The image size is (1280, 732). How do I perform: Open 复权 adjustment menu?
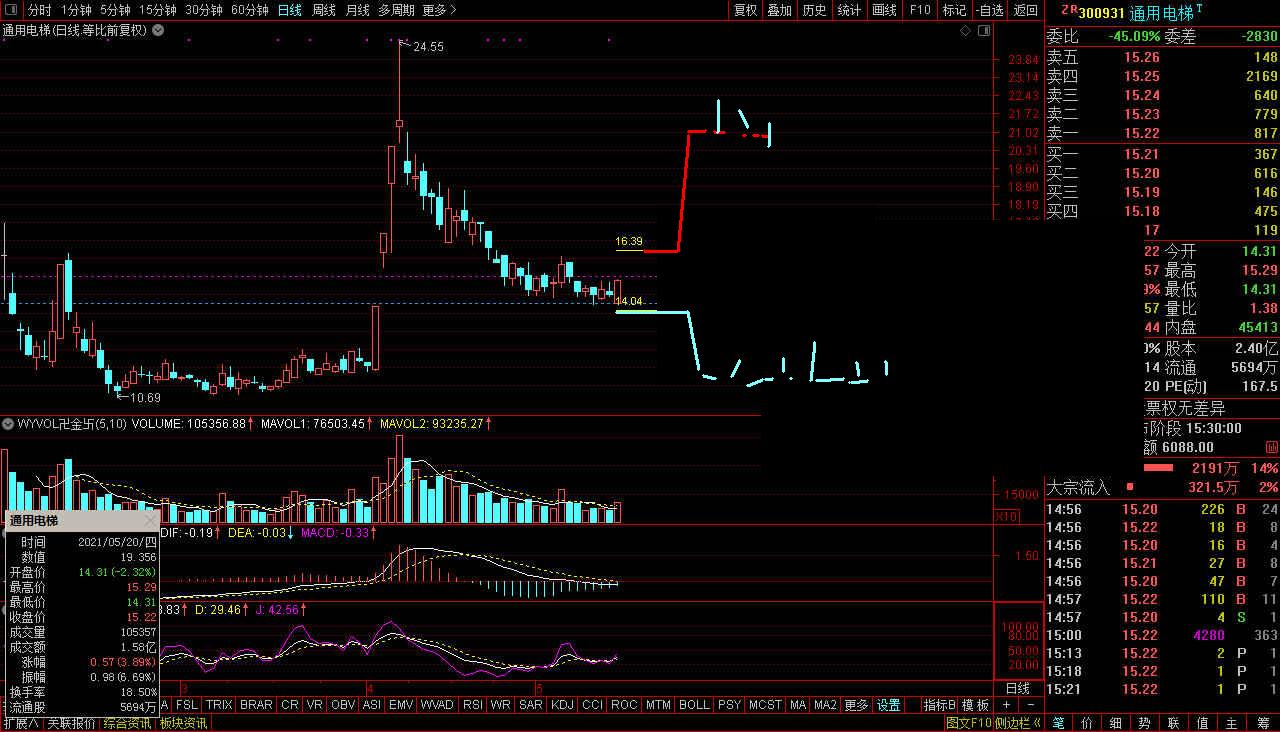pyautogui.click(x=746, y=10)
